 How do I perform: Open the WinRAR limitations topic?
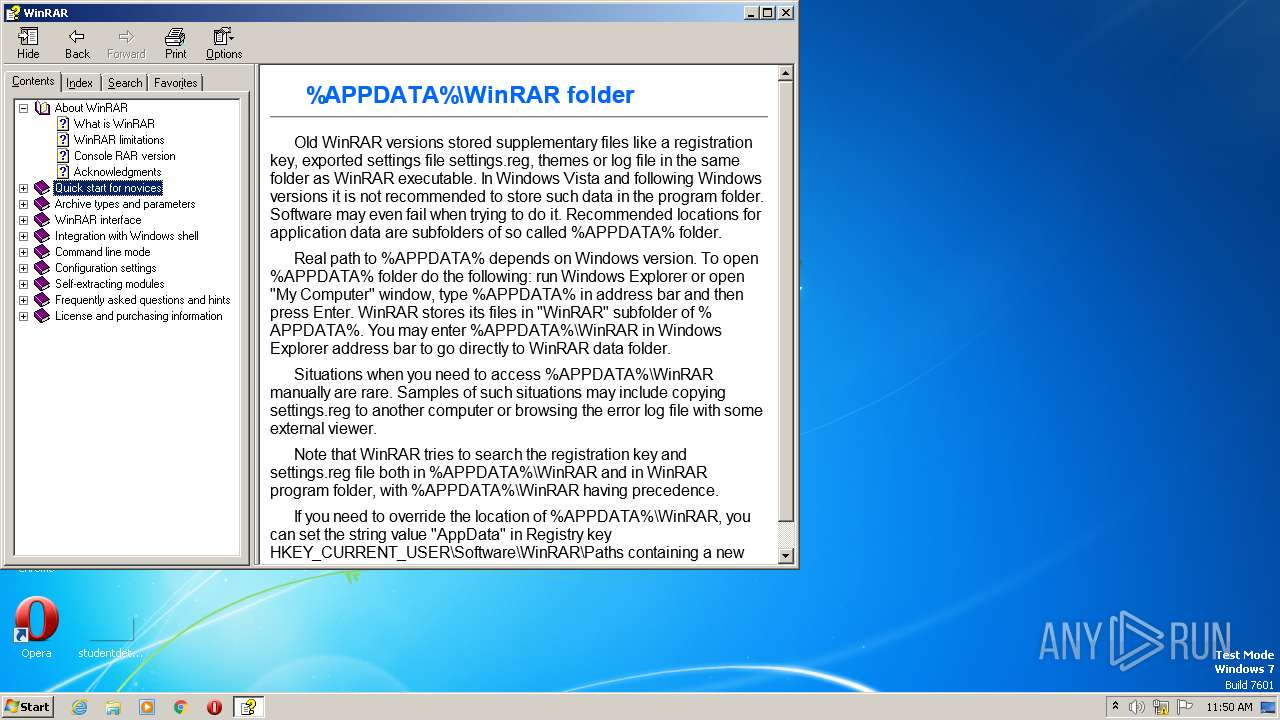119,140
